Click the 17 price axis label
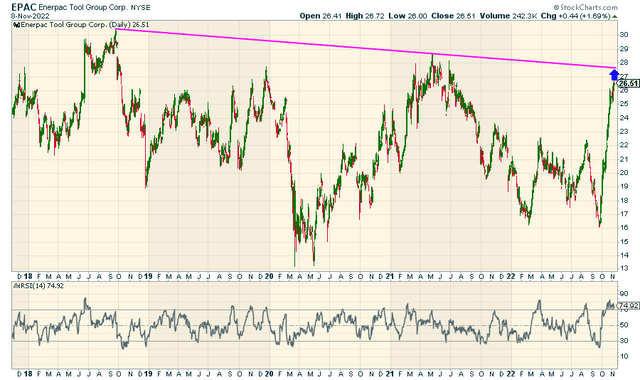The height and width of the screenshot is (380, 640). (x=624, y=214)
